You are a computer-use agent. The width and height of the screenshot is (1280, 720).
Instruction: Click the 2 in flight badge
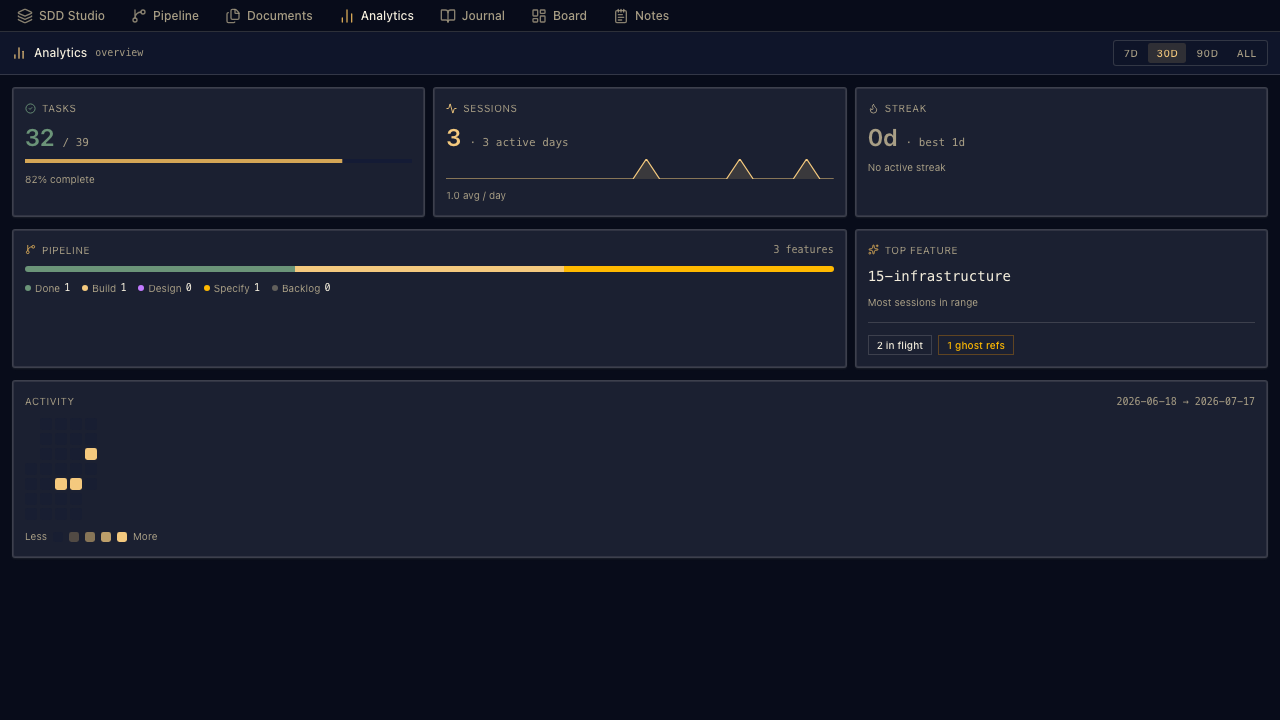click(x=900, y=345)
